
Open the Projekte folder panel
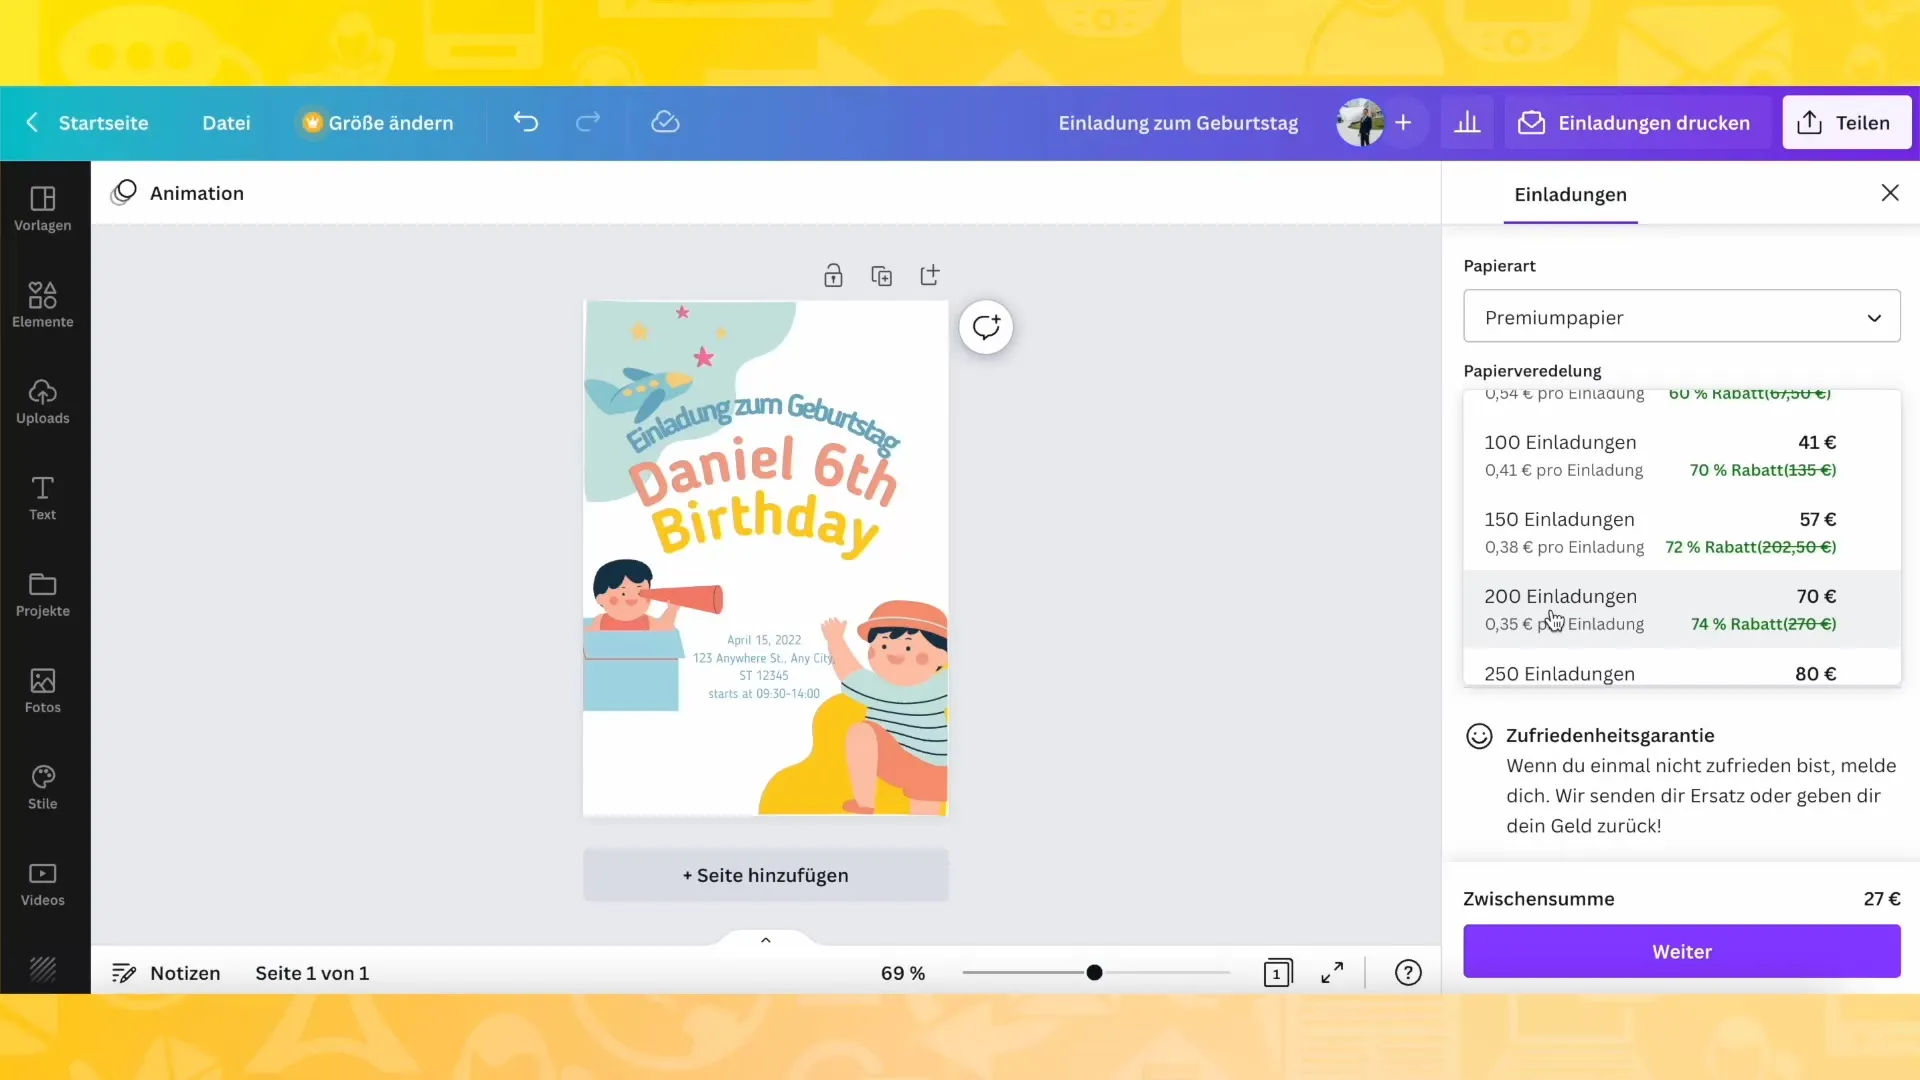[43, 595]
